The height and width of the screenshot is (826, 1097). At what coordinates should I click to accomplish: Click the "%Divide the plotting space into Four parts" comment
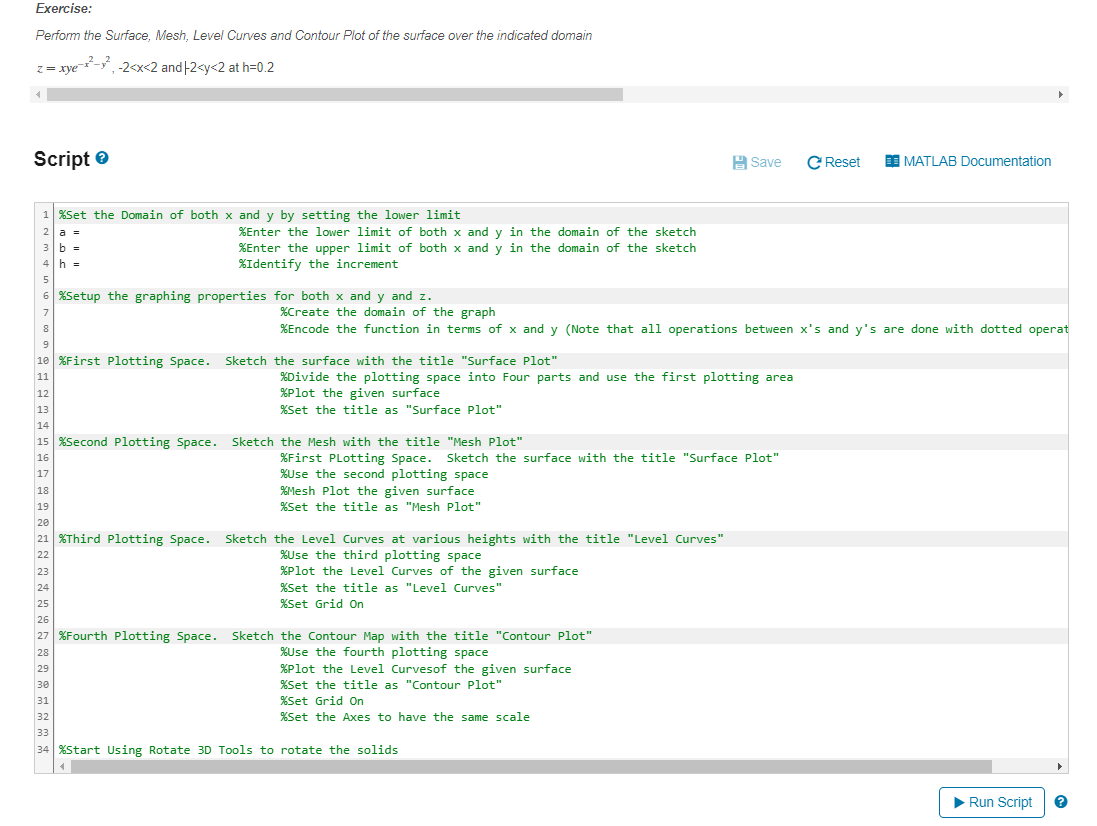pos(537,377)
